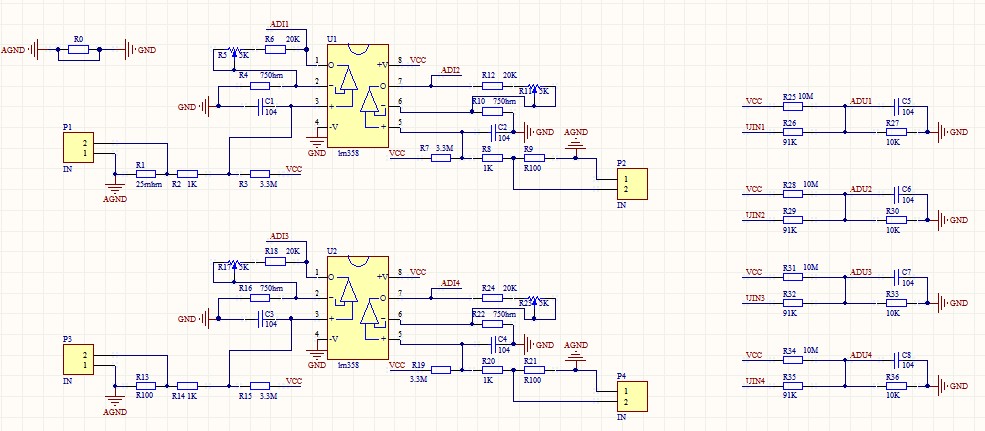Select connector P3 symbol
985x431 pixels.
coord(79,360)
